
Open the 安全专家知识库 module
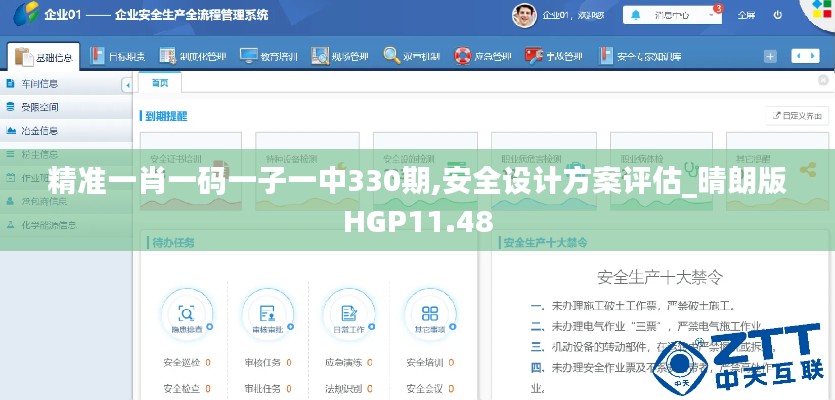click(640, 56)
